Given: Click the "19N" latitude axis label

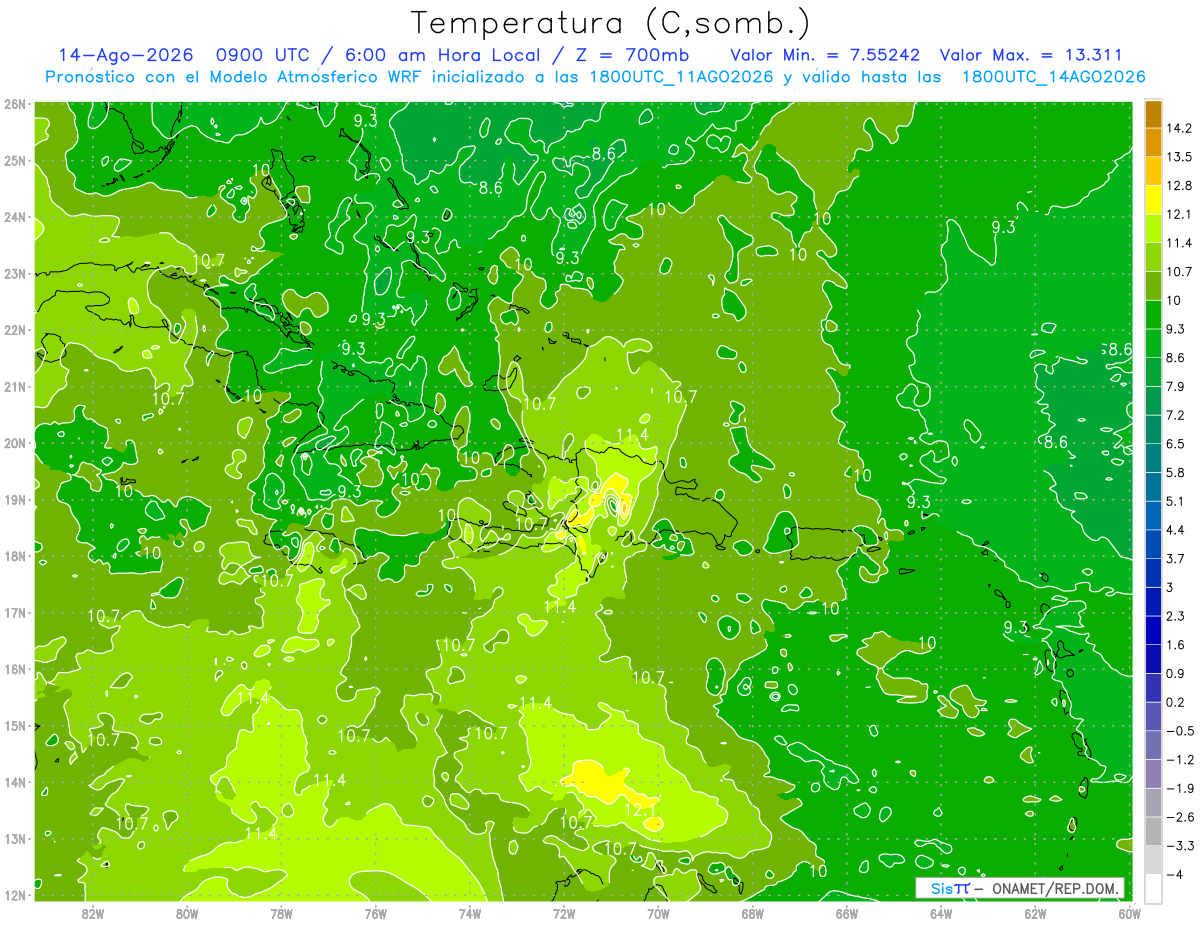Looking at the screenshot, I should pyautogui.click(x=15, y=499).
